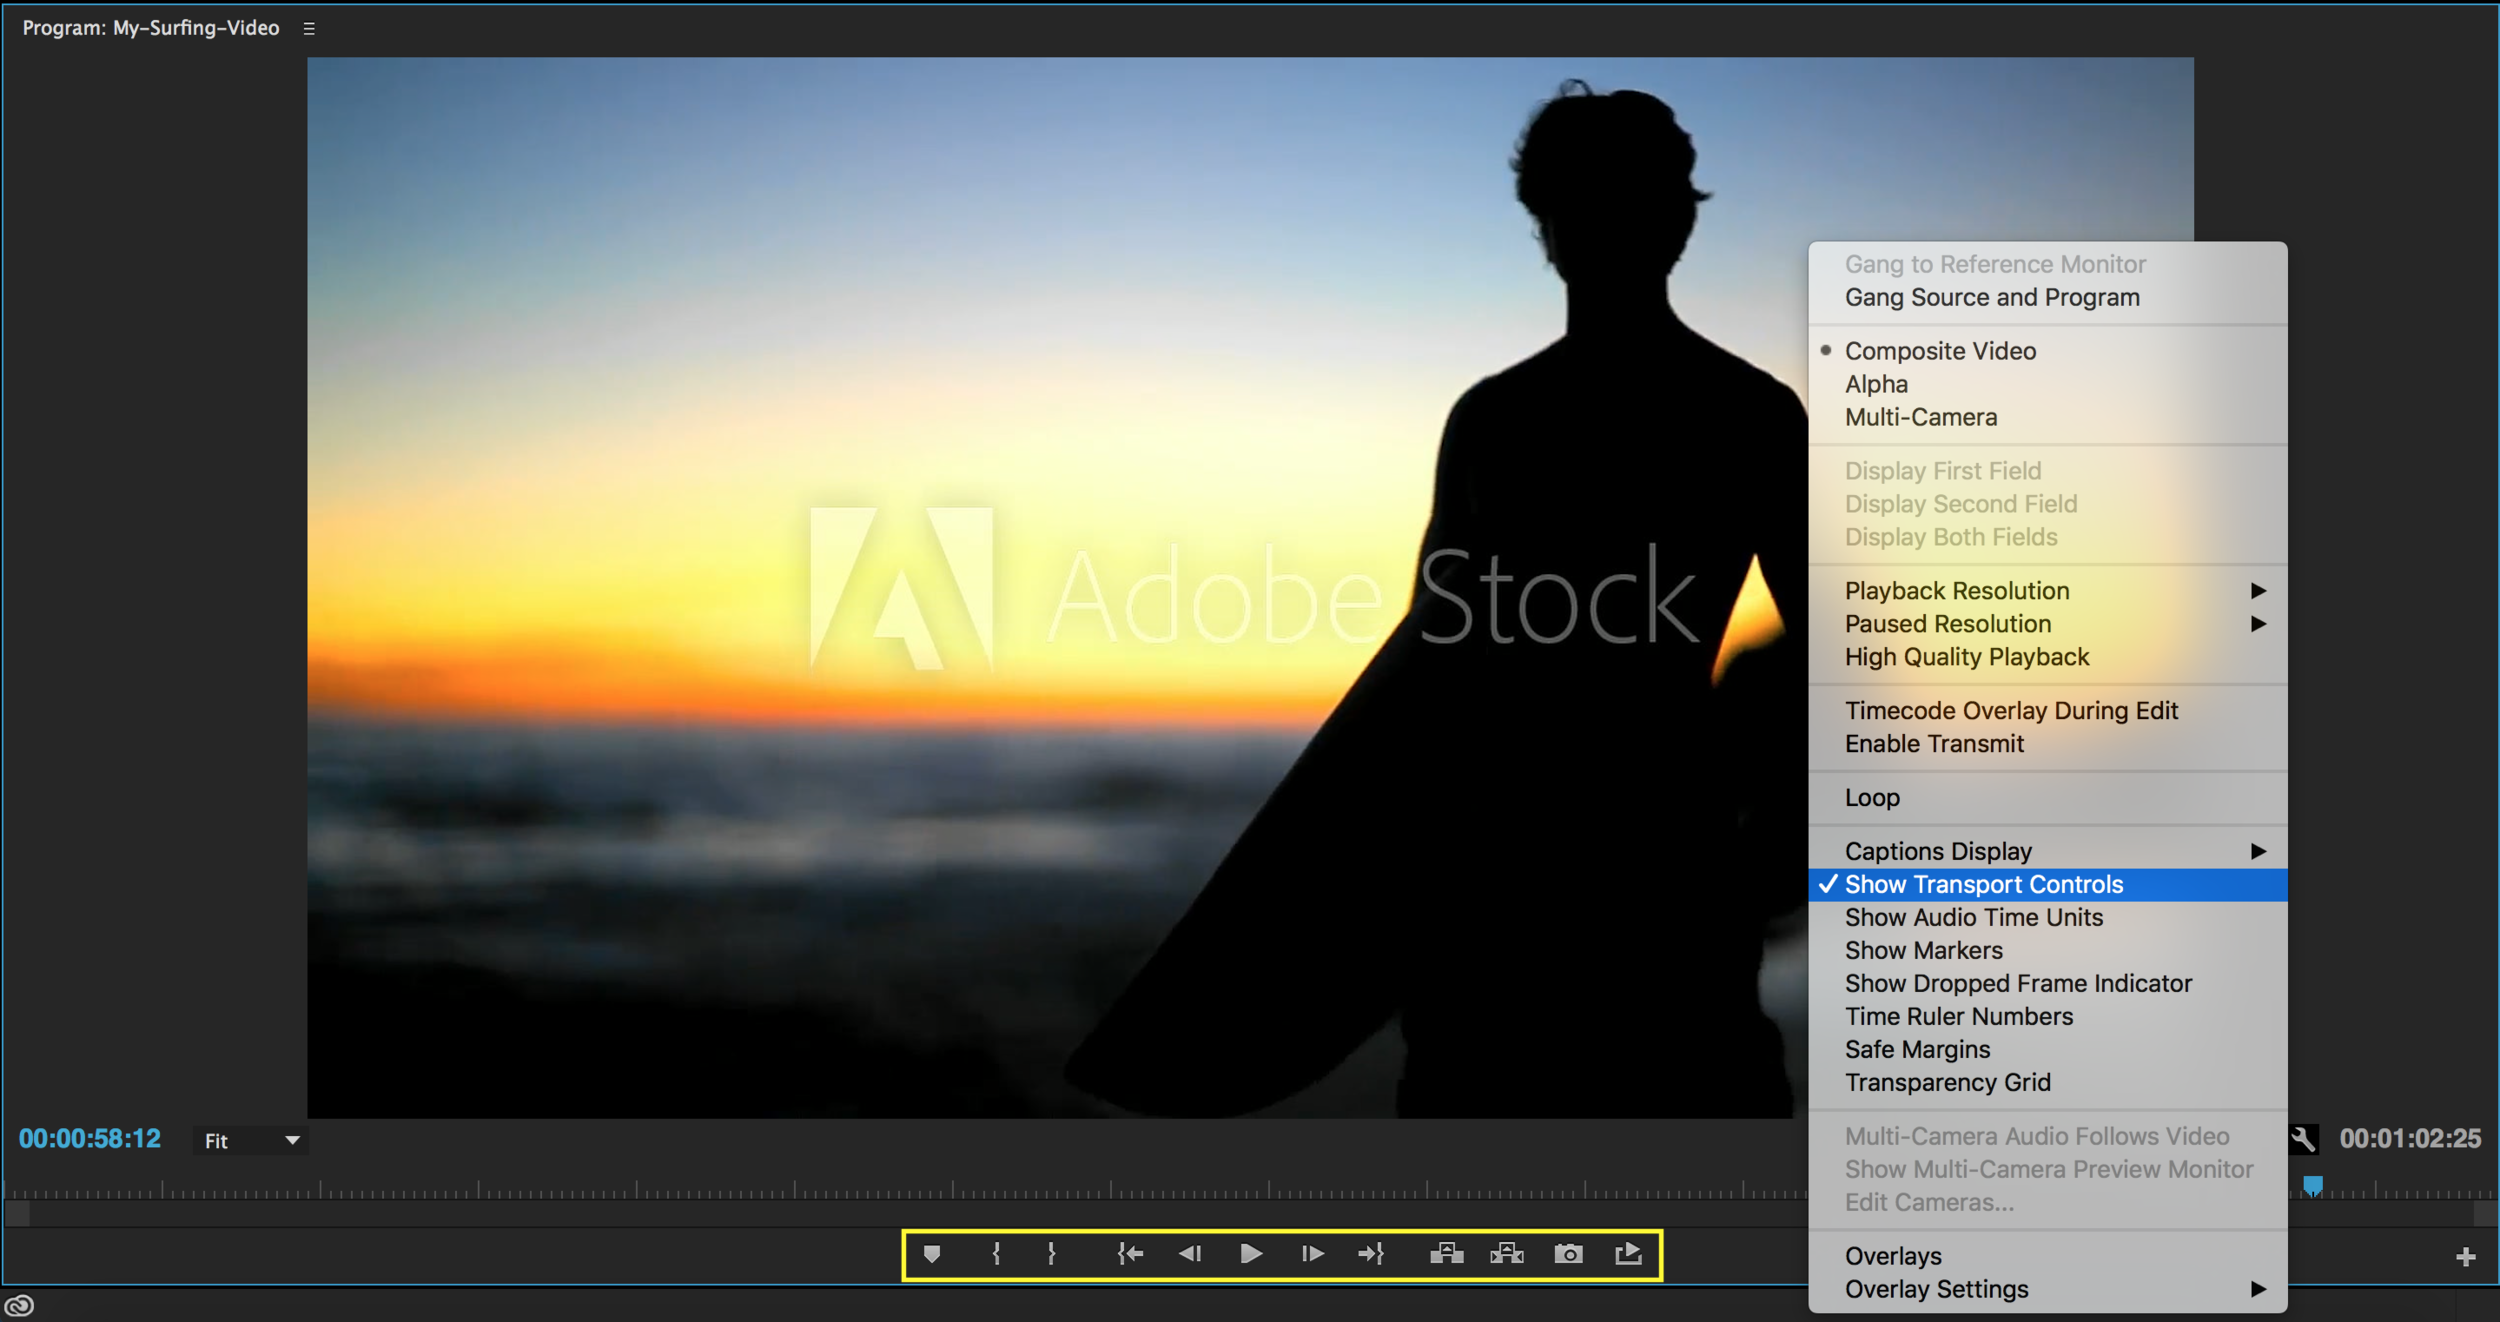Click the Lift button icon
Viewport: 2500px width, 1322px height.
[x=1447, y=1254]
